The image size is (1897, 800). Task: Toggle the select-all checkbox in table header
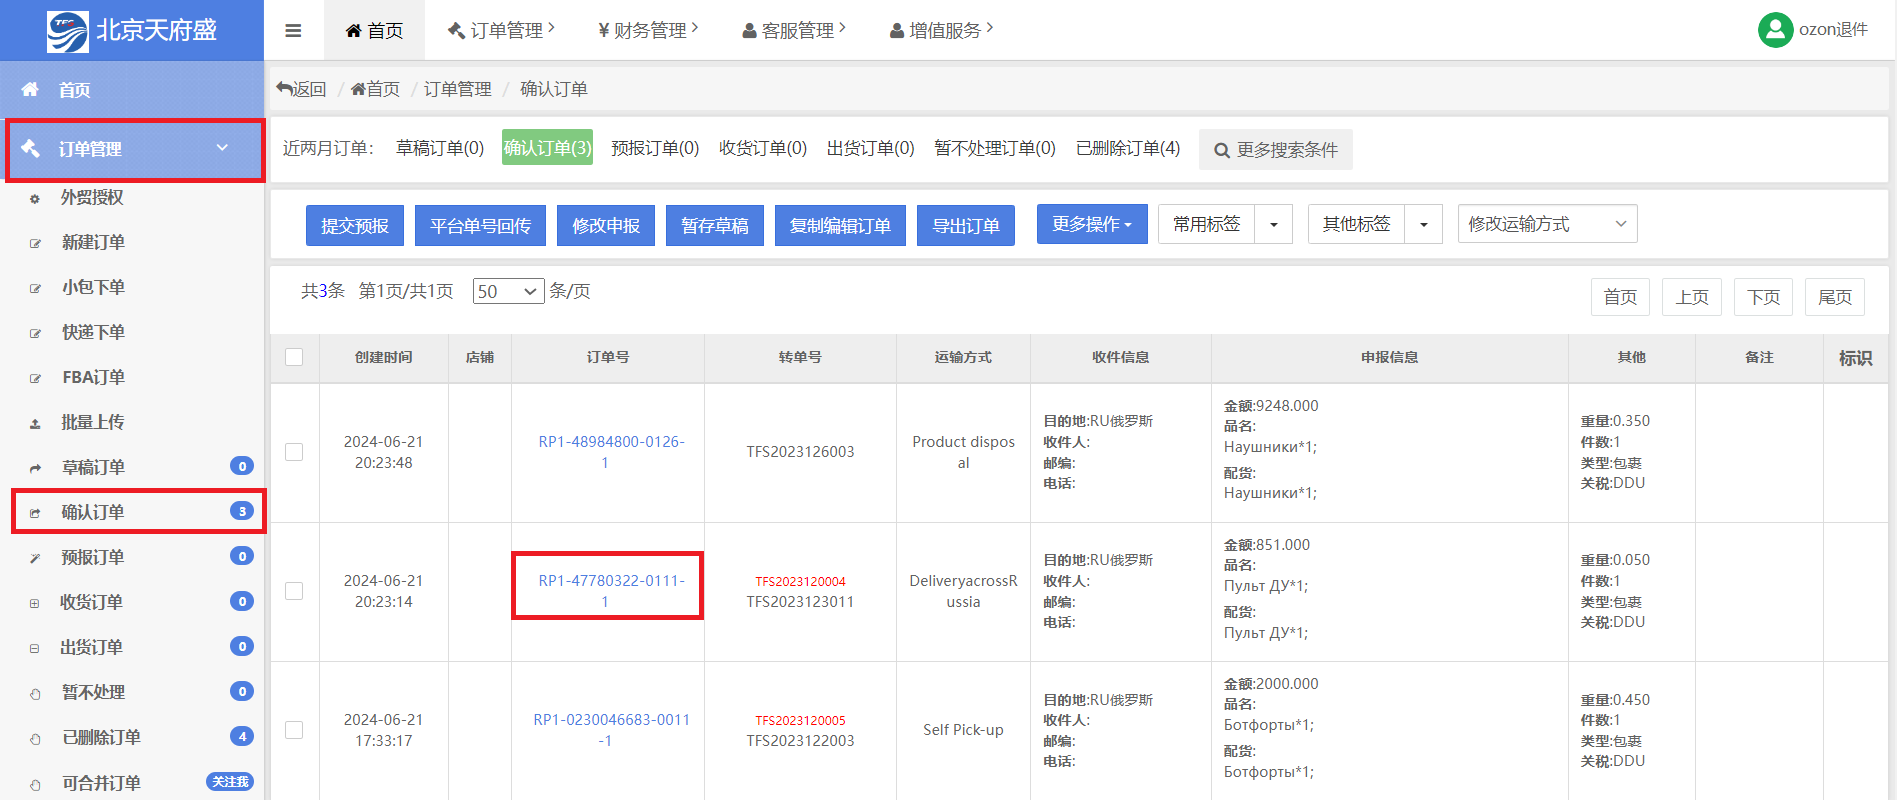pos(294,357)
